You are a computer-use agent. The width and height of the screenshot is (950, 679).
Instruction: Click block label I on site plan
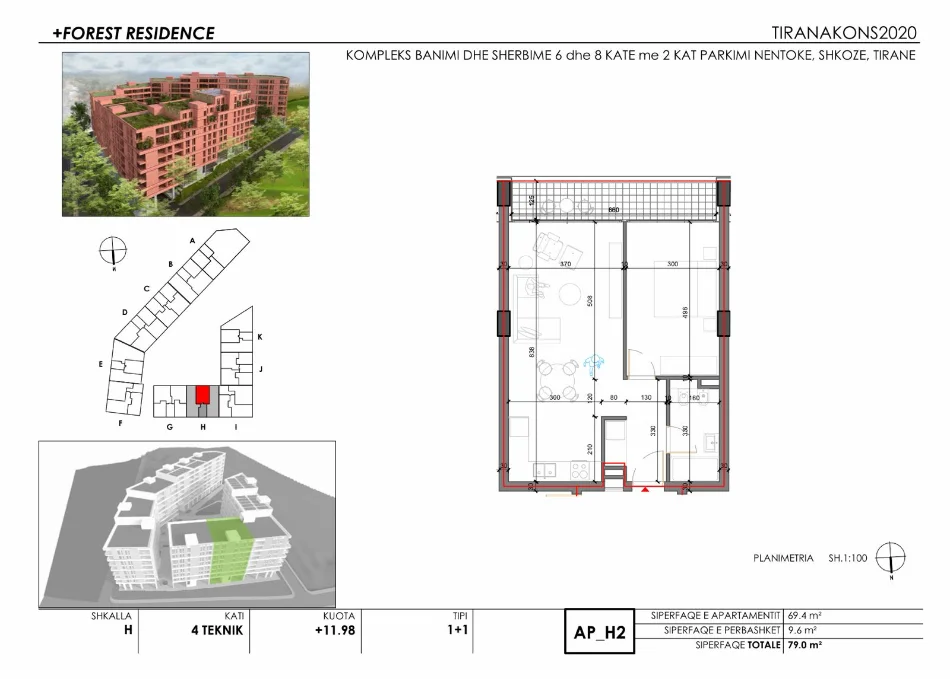tap(236, 426)
